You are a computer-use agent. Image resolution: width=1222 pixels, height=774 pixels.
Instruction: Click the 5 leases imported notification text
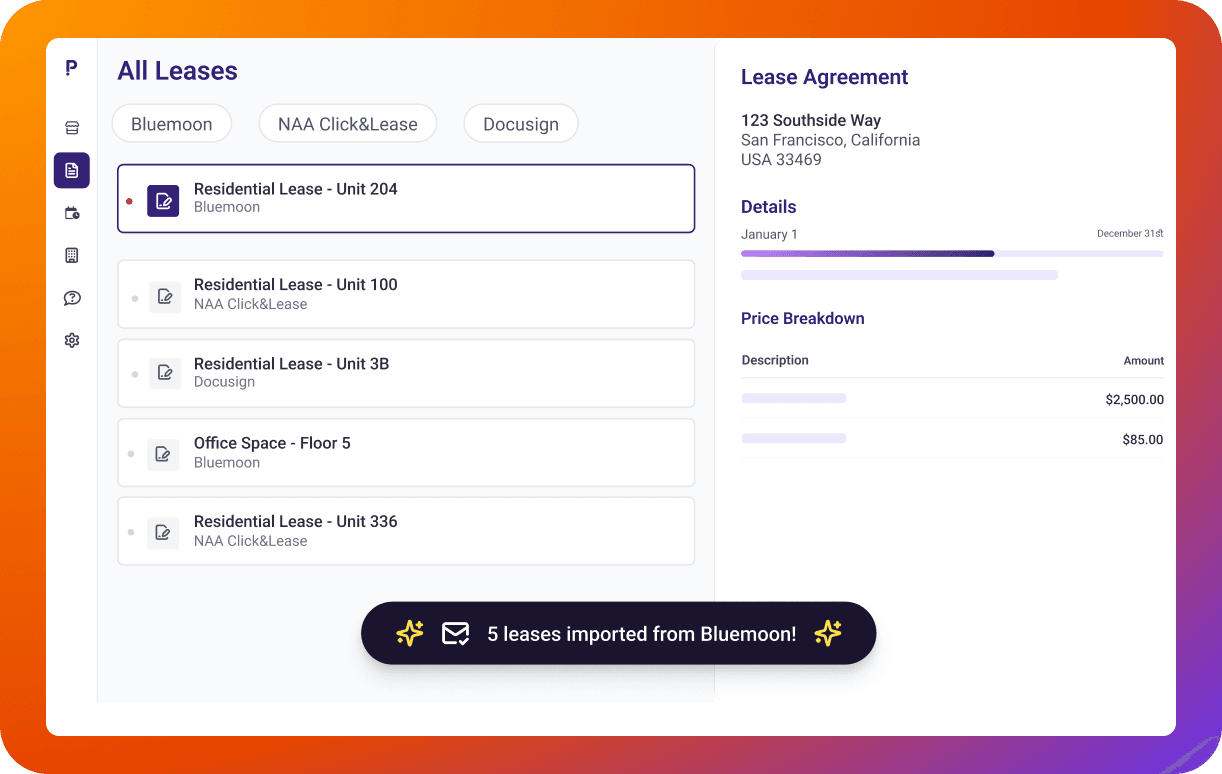point(642,634)
